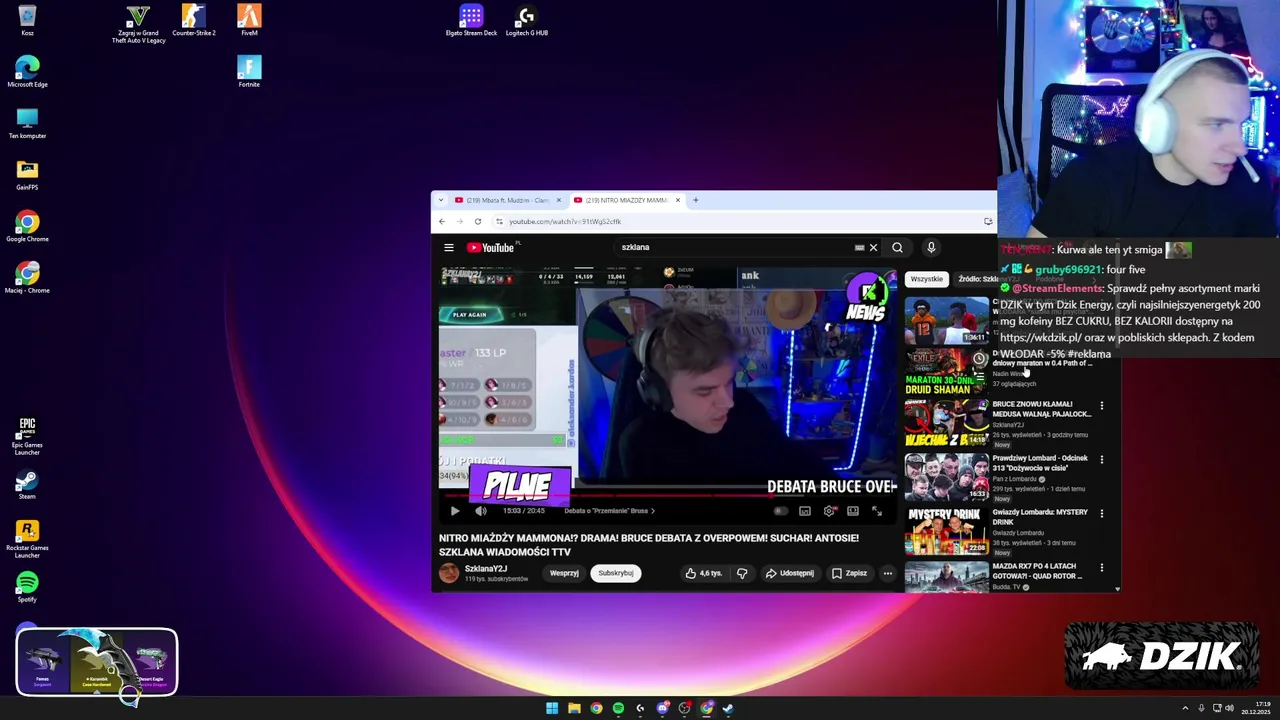Image resolution: width=1280 pixels, height=720 pixels.
Task: Reload the Chrome page
Action: (x=478, y=221)
